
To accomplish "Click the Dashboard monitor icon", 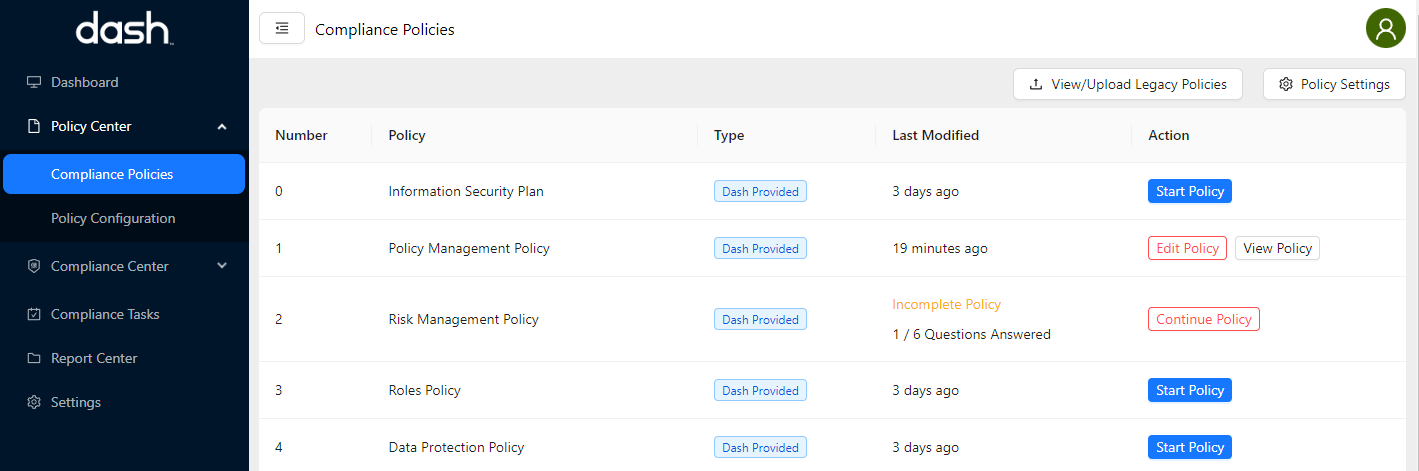I will 34,82.
